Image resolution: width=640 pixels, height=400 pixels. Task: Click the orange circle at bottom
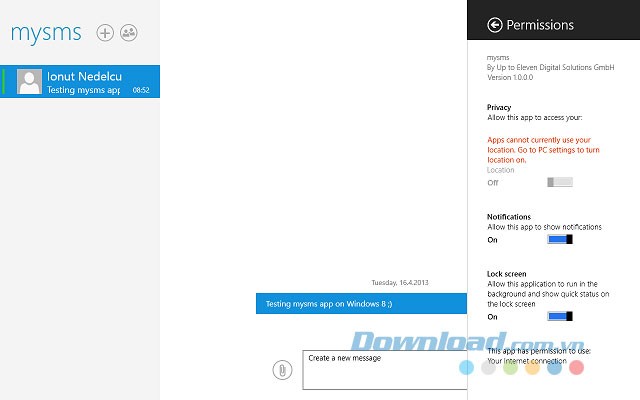pyautogui.click(x=532, y=368)
